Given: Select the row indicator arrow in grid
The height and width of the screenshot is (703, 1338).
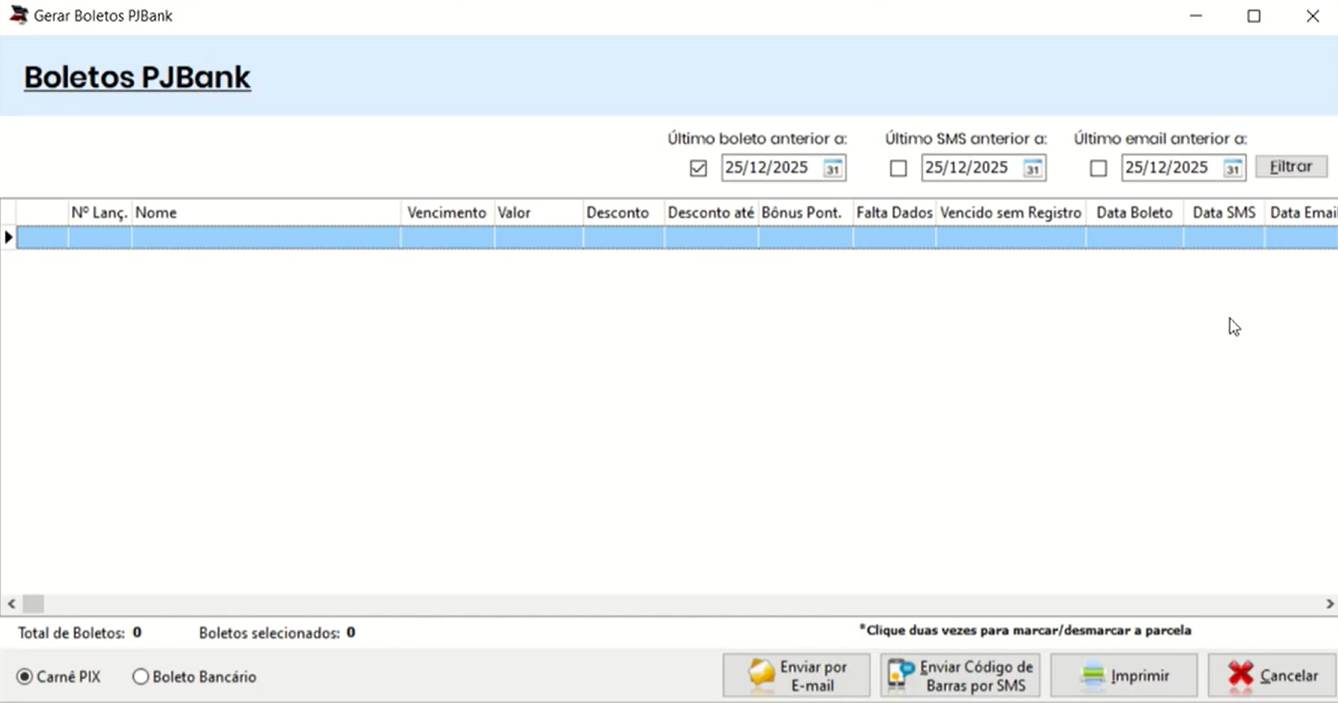Looking at the screenshot, I should [x=8, y=237].
